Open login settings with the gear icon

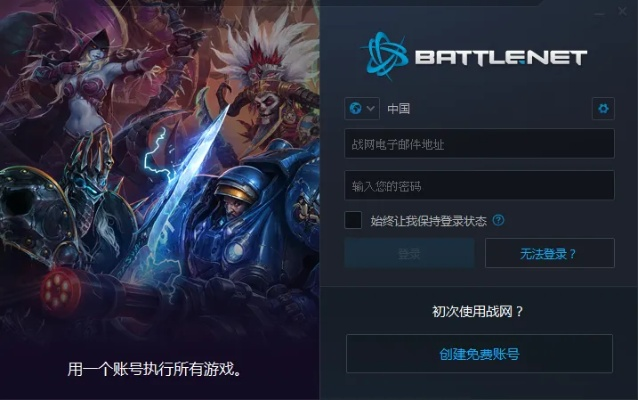(603, 109)
